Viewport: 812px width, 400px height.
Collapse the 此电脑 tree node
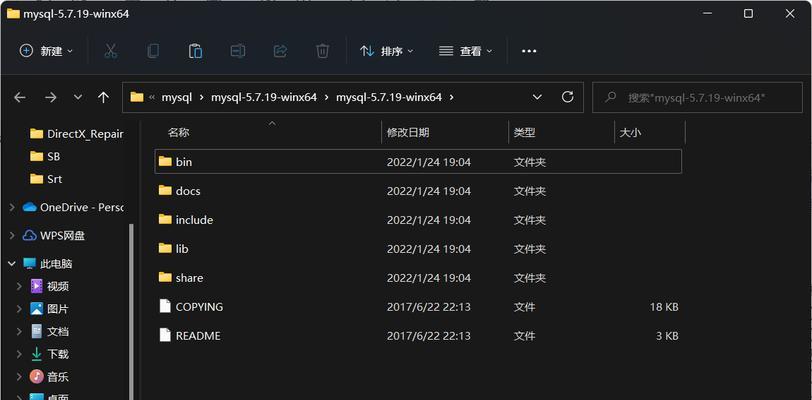(x=11, y=264)
